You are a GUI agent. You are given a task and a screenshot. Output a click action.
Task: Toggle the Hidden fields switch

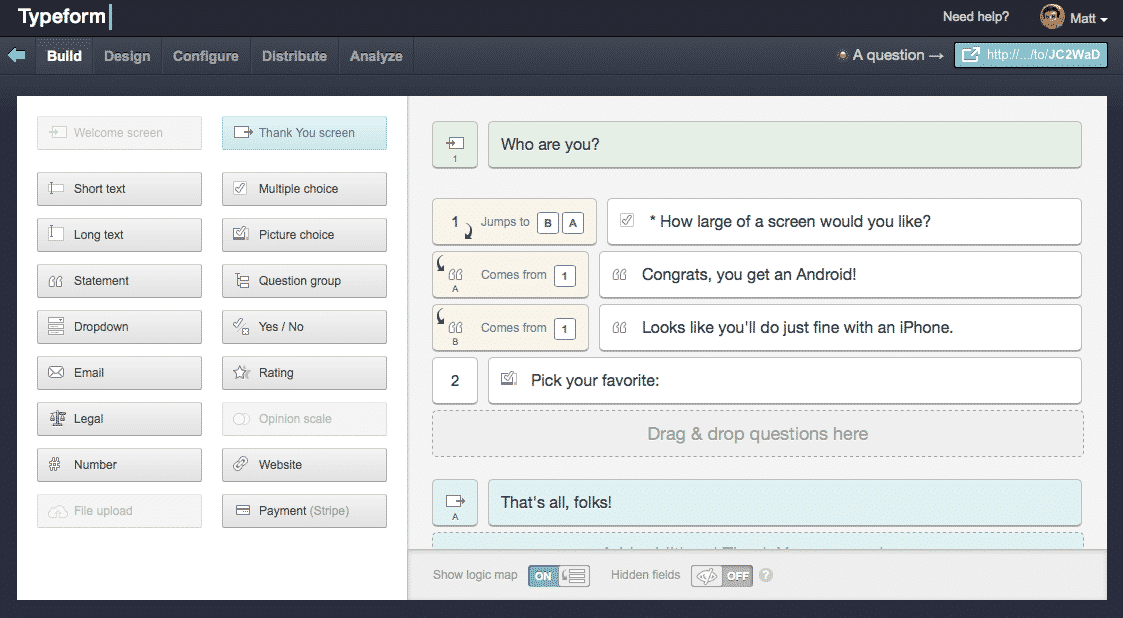pos(721,575)
